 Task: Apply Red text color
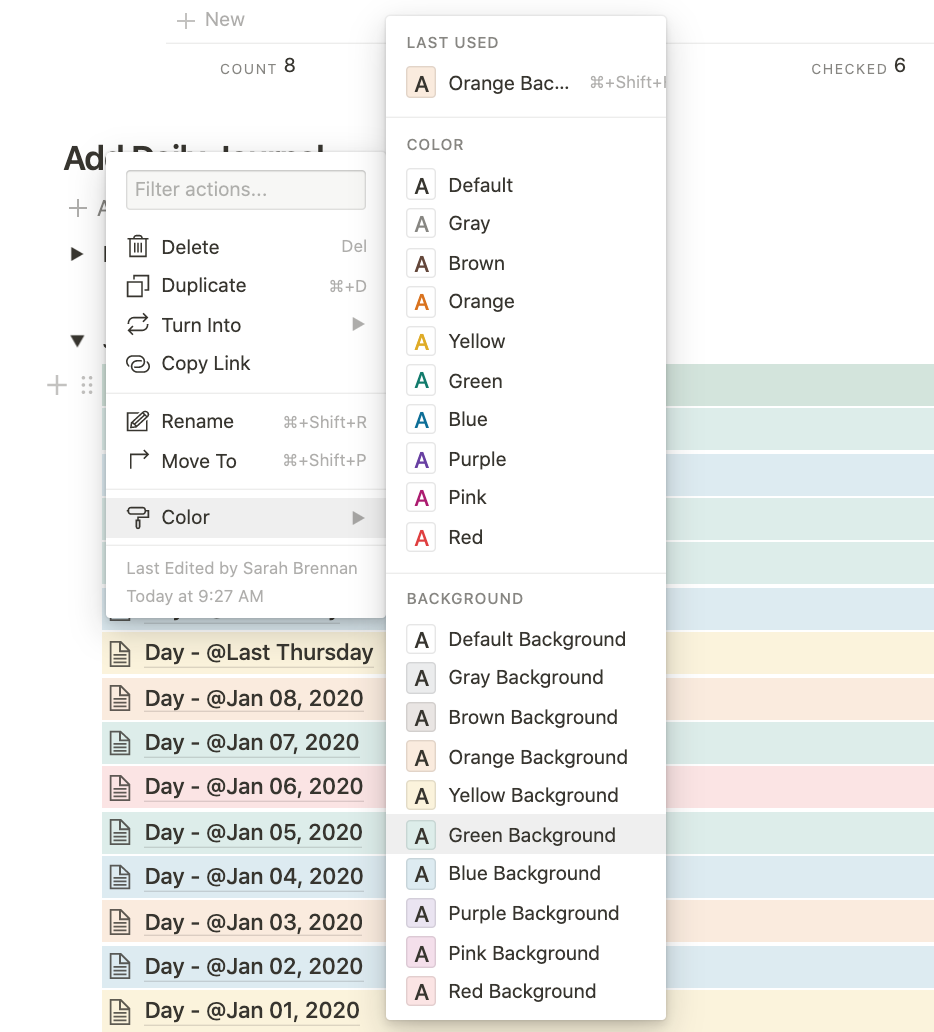pyautogui.click(x=526, y=537)
